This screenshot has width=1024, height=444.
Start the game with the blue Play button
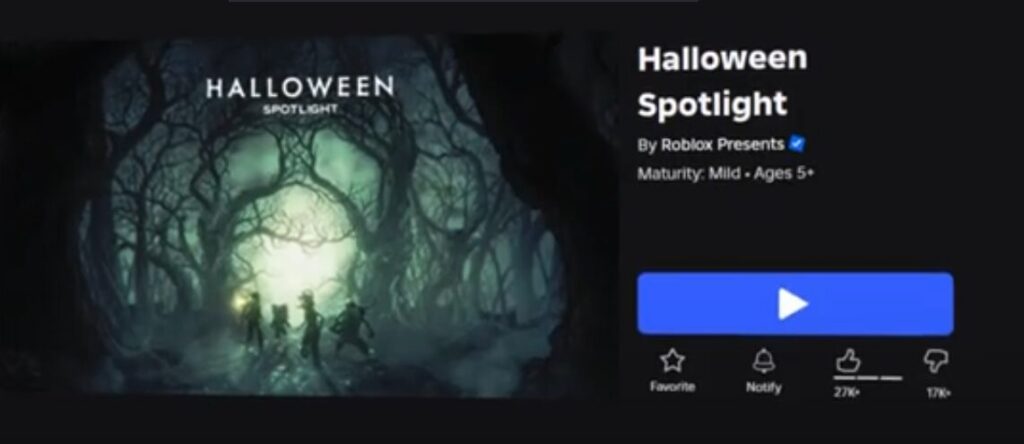[795, 304]
